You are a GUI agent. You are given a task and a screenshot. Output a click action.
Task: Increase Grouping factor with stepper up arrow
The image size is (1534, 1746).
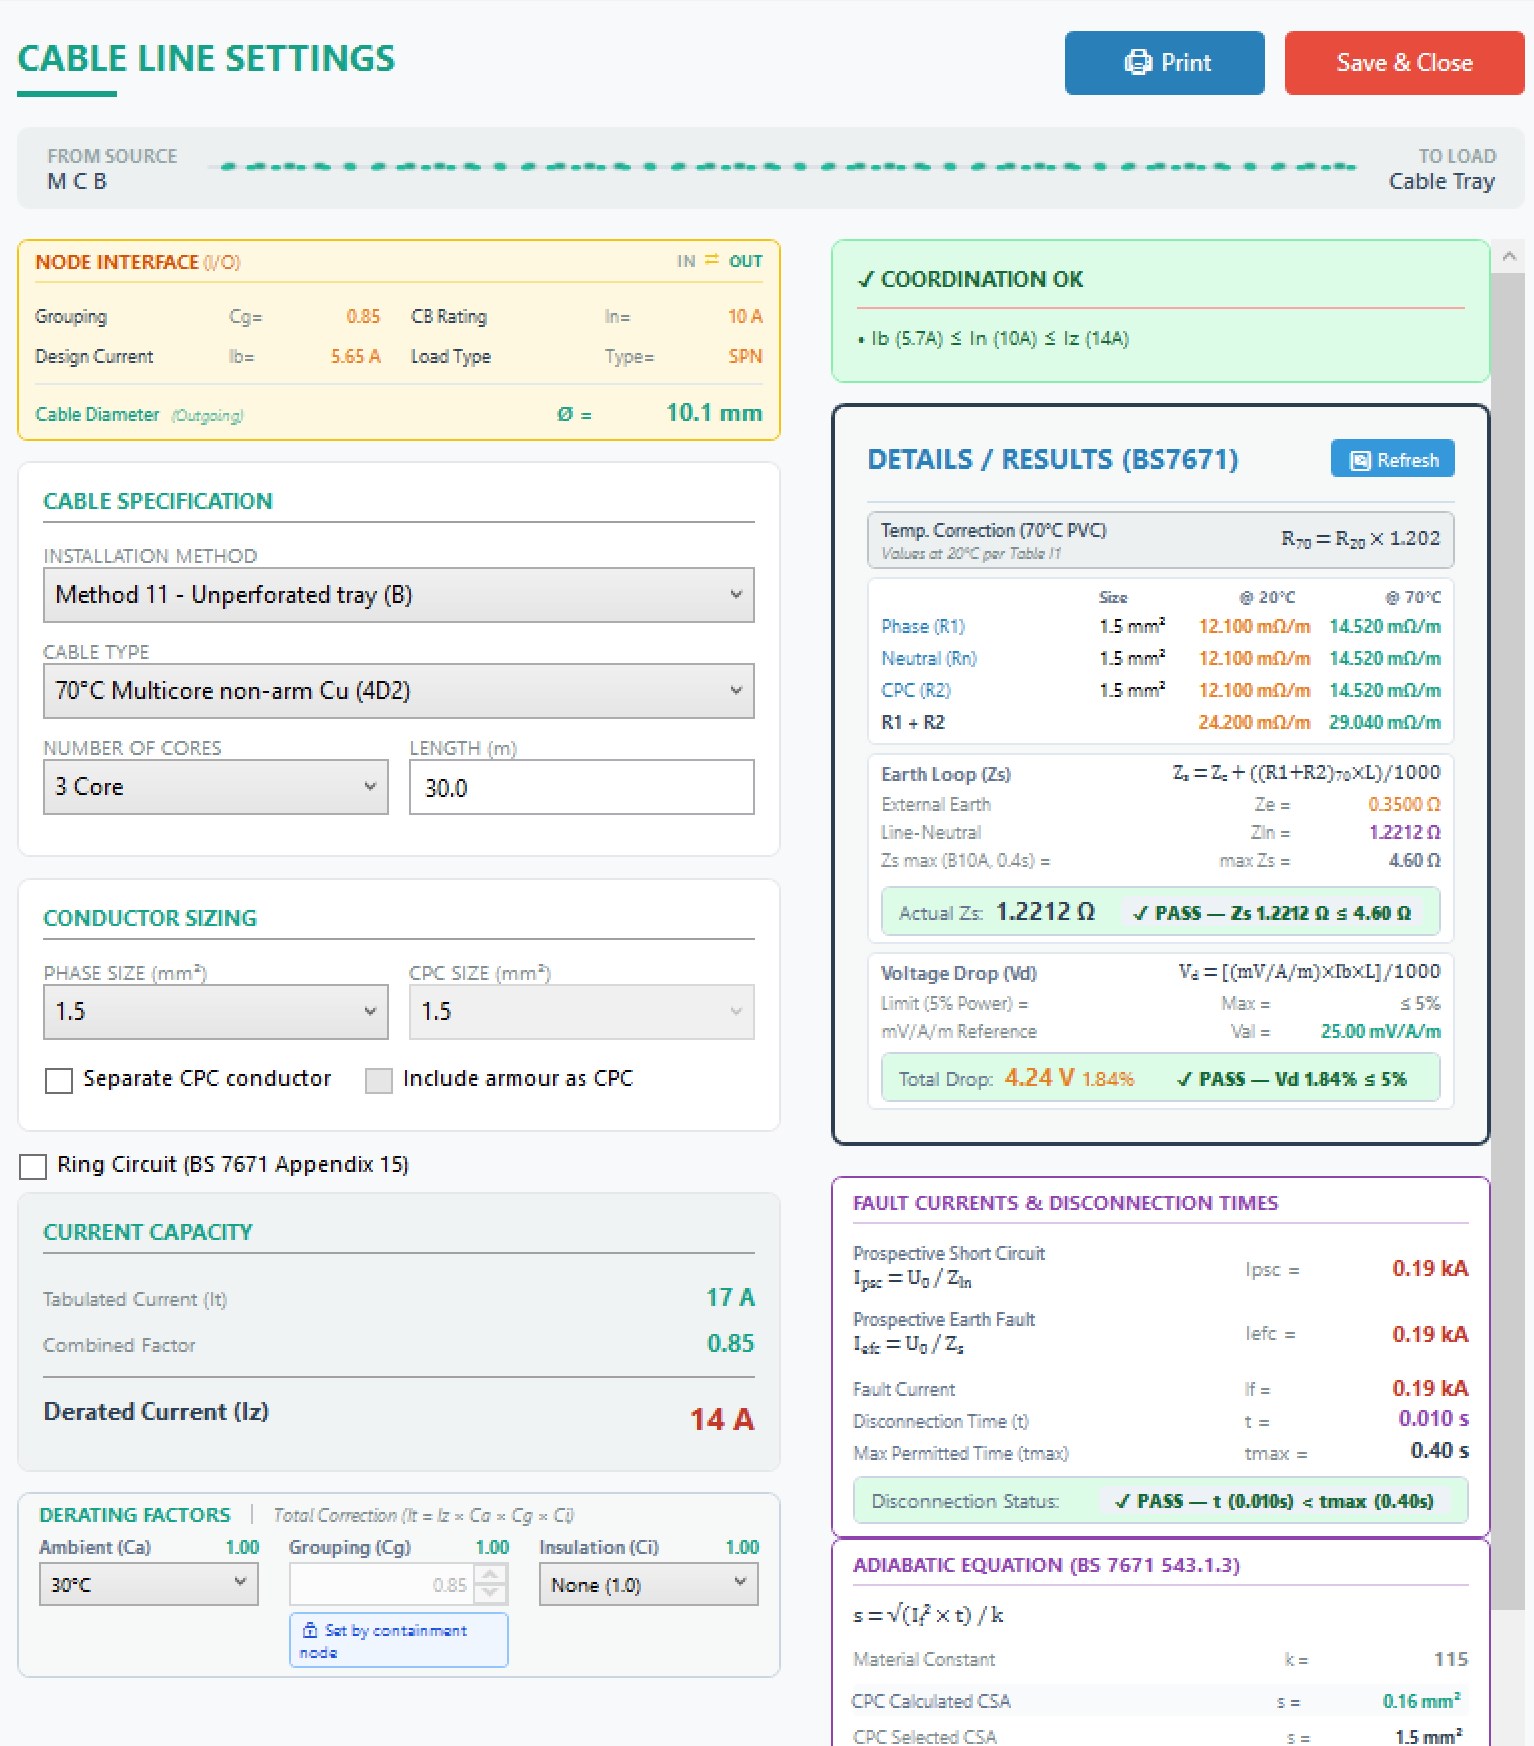tap(490, 1575)
